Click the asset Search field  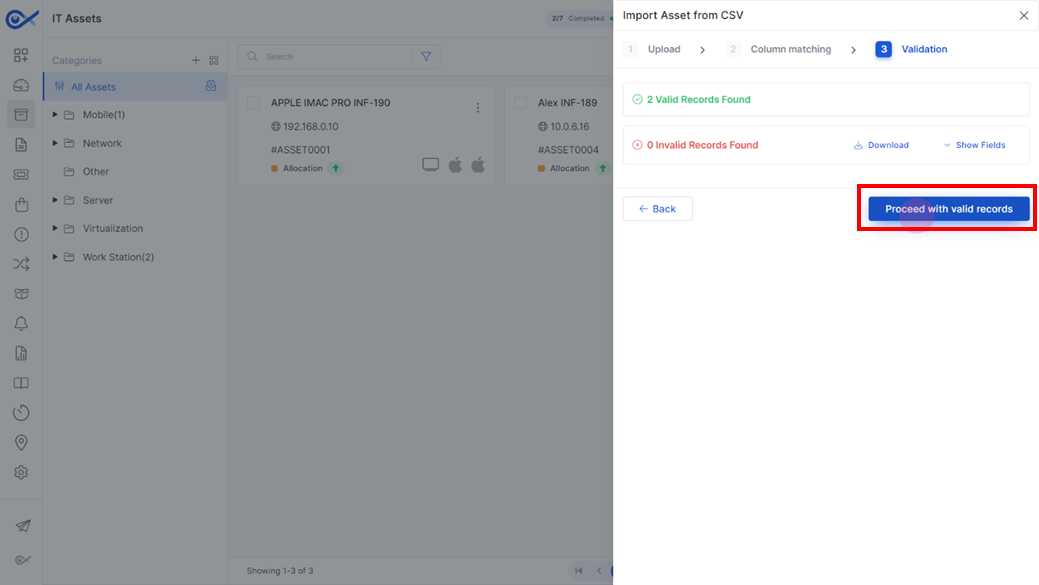328,57
